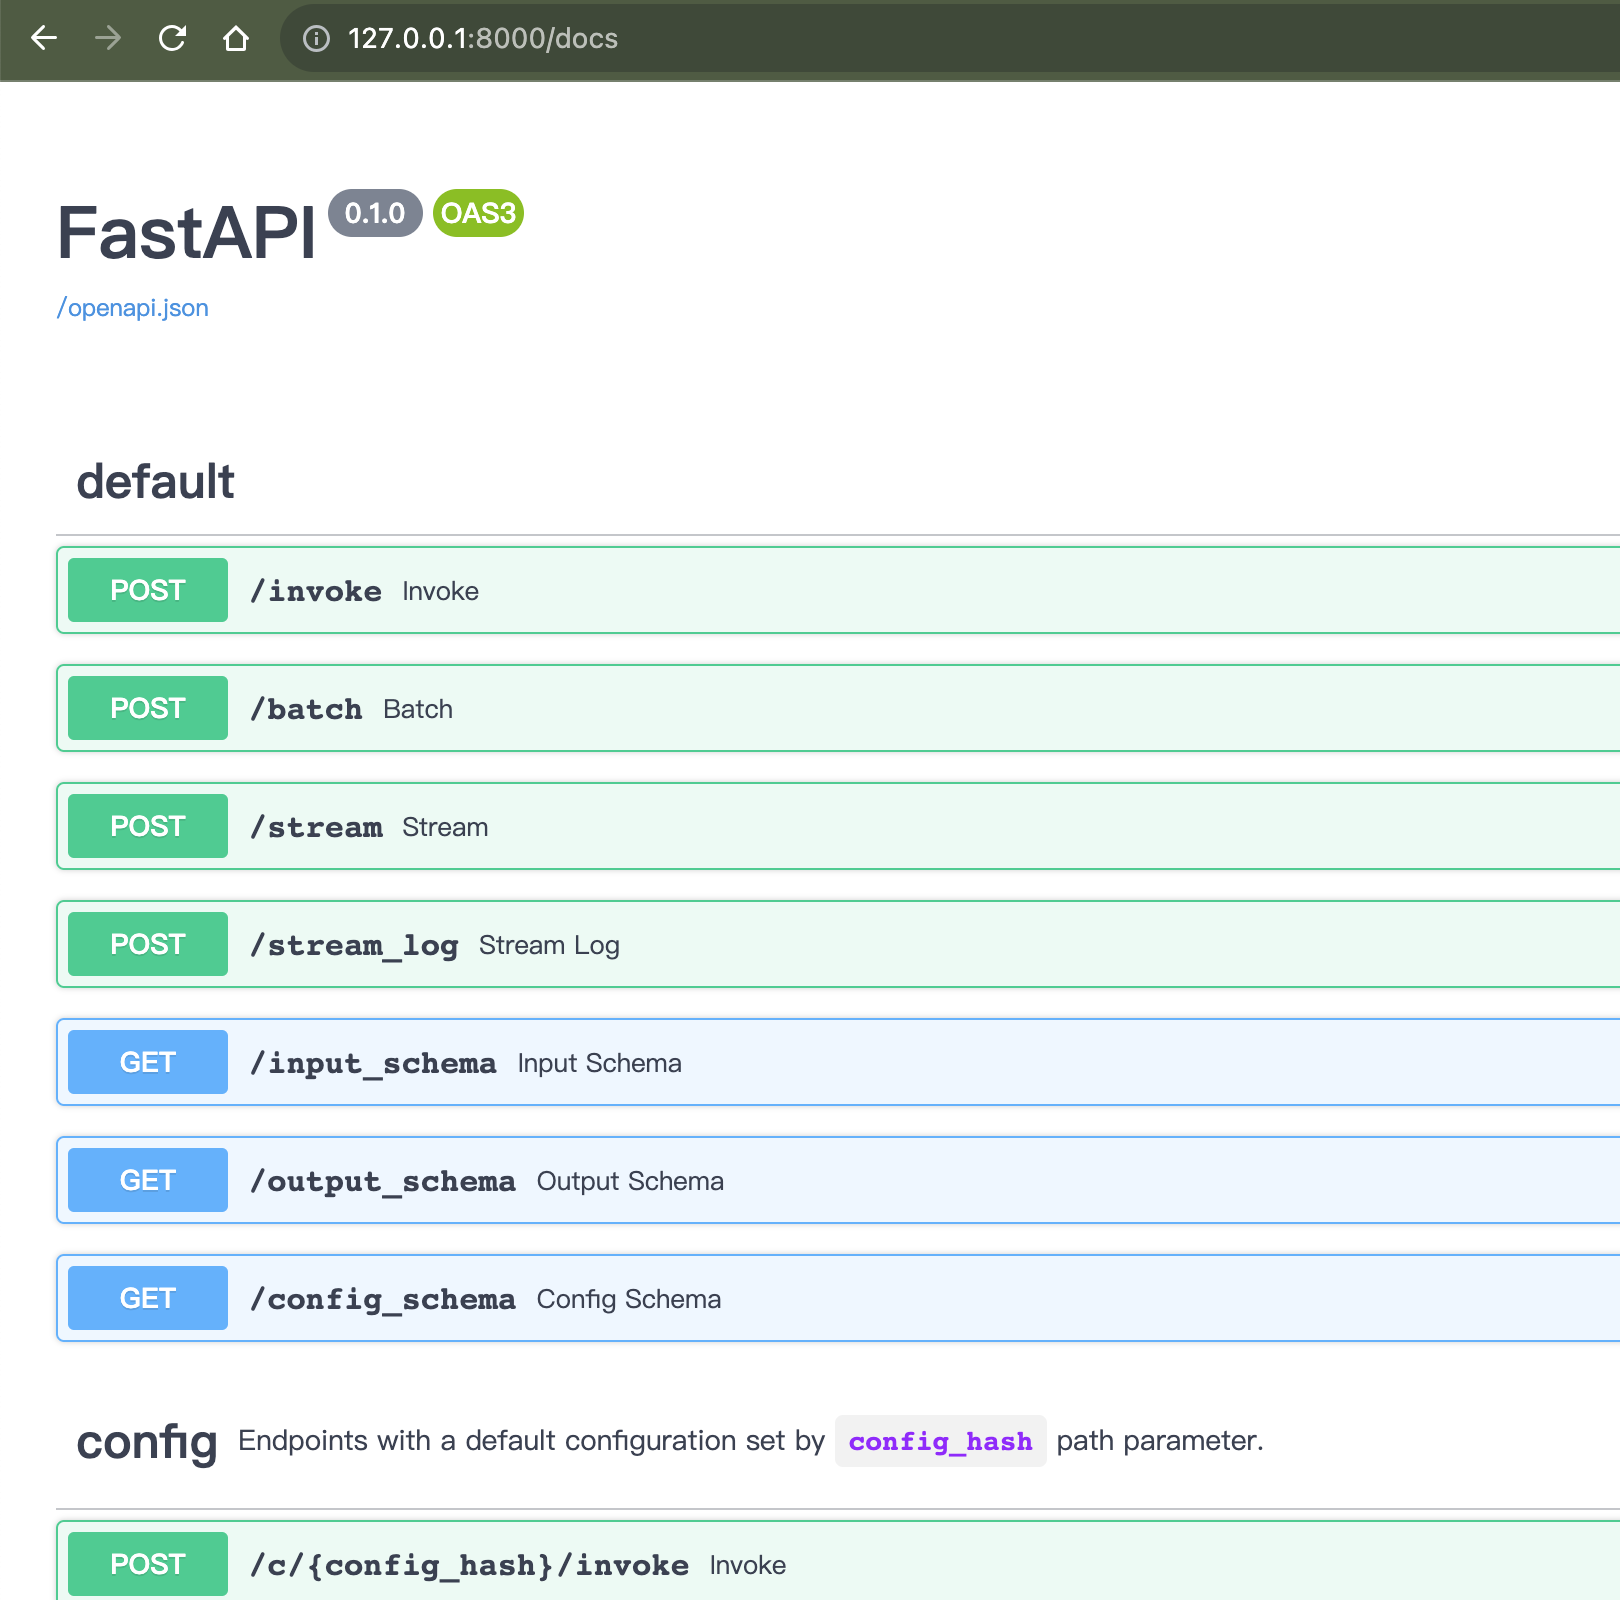Collapse the default section

(x=156, y=482)
